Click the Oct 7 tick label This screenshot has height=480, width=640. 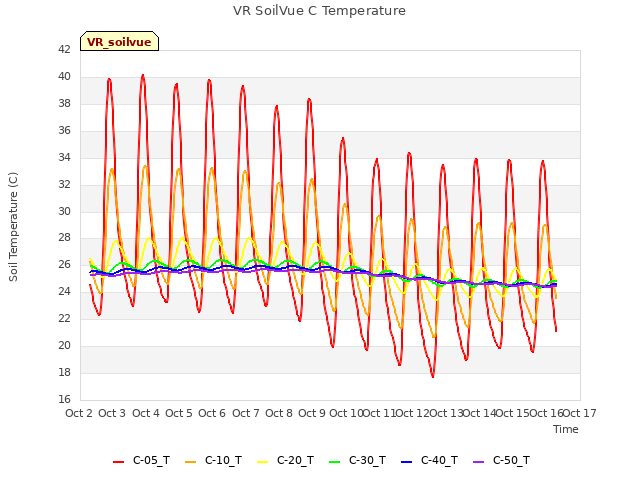[x=246, y=413]
